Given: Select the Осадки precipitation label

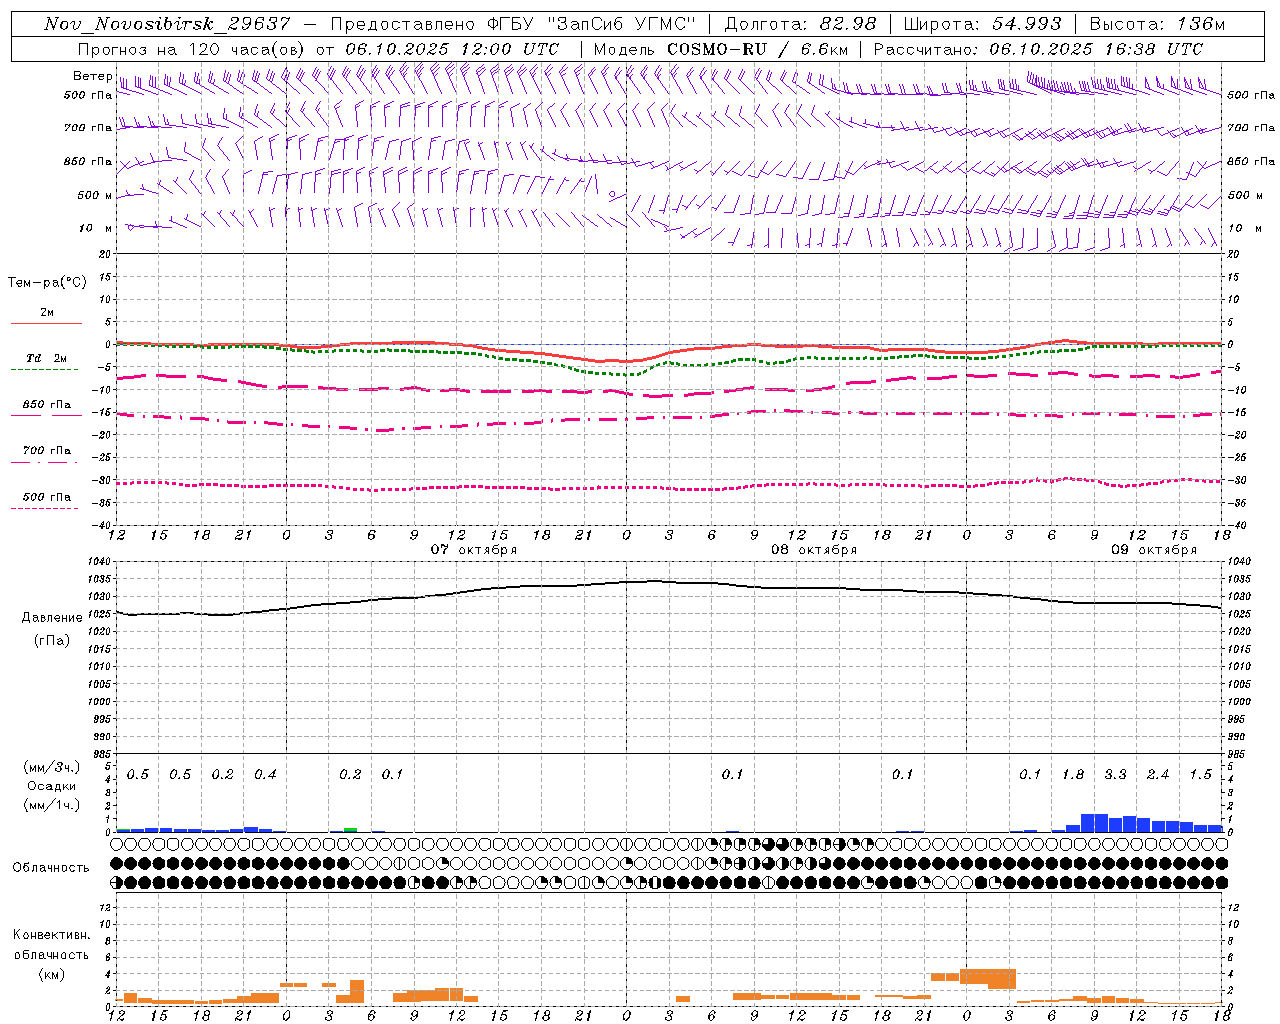Looking at the screenshot, I should (52, 786).
